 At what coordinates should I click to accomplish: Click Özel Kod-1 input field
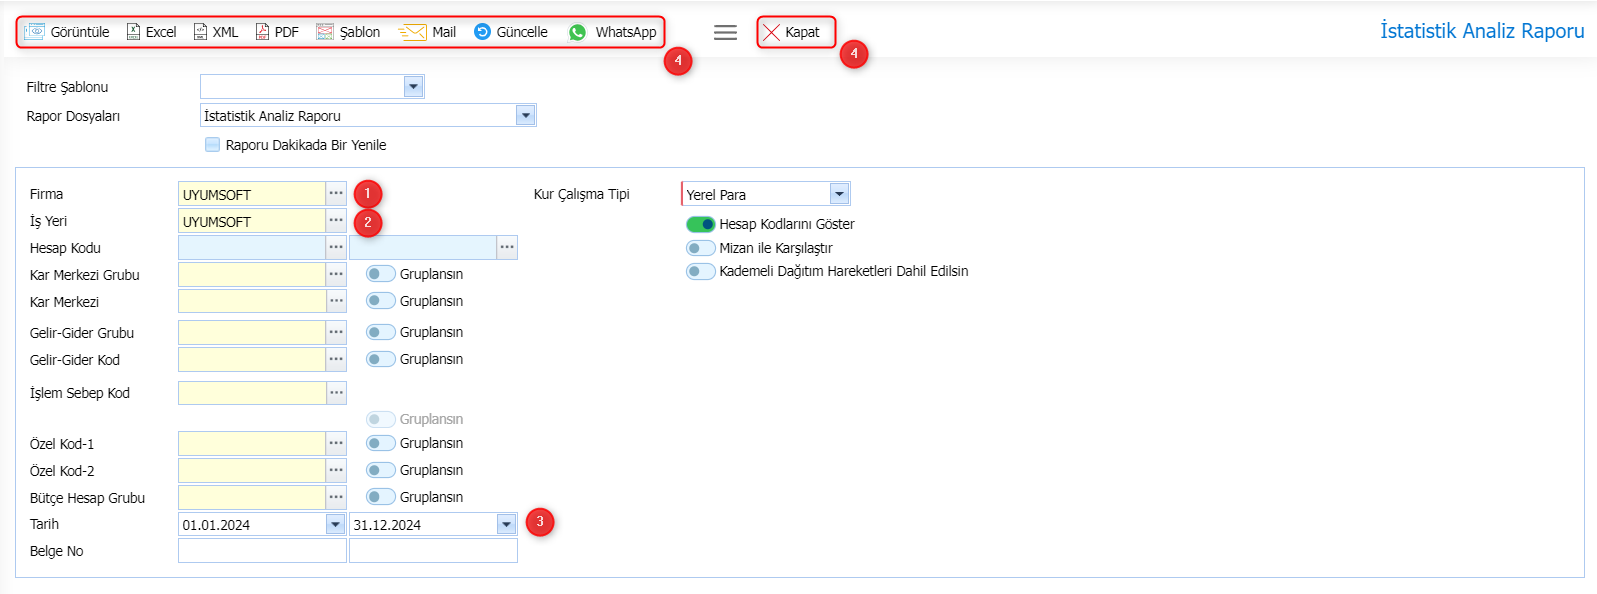(x=252, y=443)
